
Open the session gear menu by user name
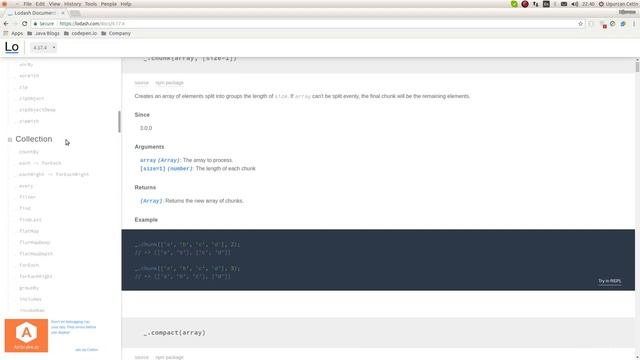coord(619,4)
